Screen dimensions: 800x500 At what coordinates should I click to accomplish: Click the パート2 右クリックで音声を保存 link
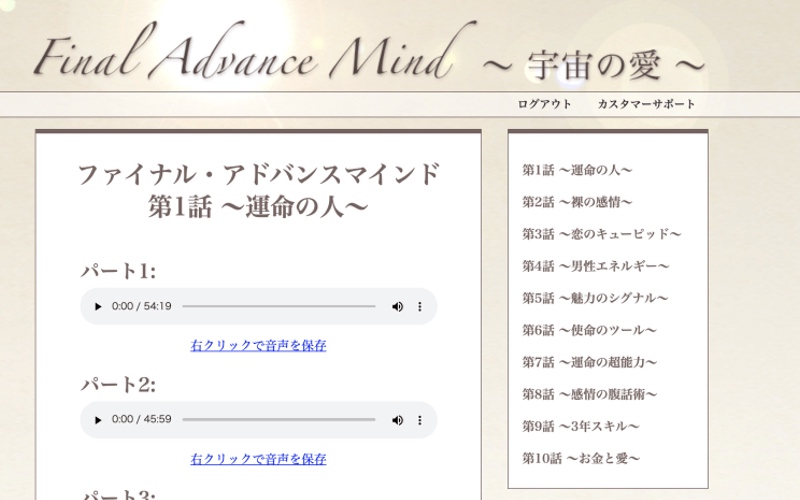258,459
